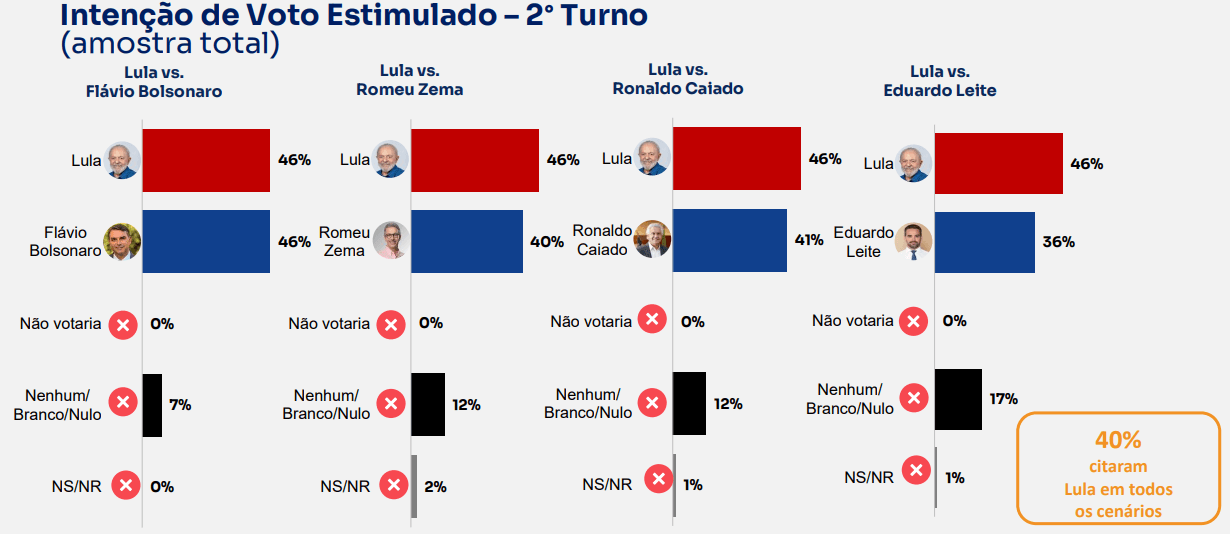Screen dimensions: 1230x534
Task: Click Lula's portrait in the Flávio Bolsonaro chart
Action: pyautogui.click(x=122, y=160)
